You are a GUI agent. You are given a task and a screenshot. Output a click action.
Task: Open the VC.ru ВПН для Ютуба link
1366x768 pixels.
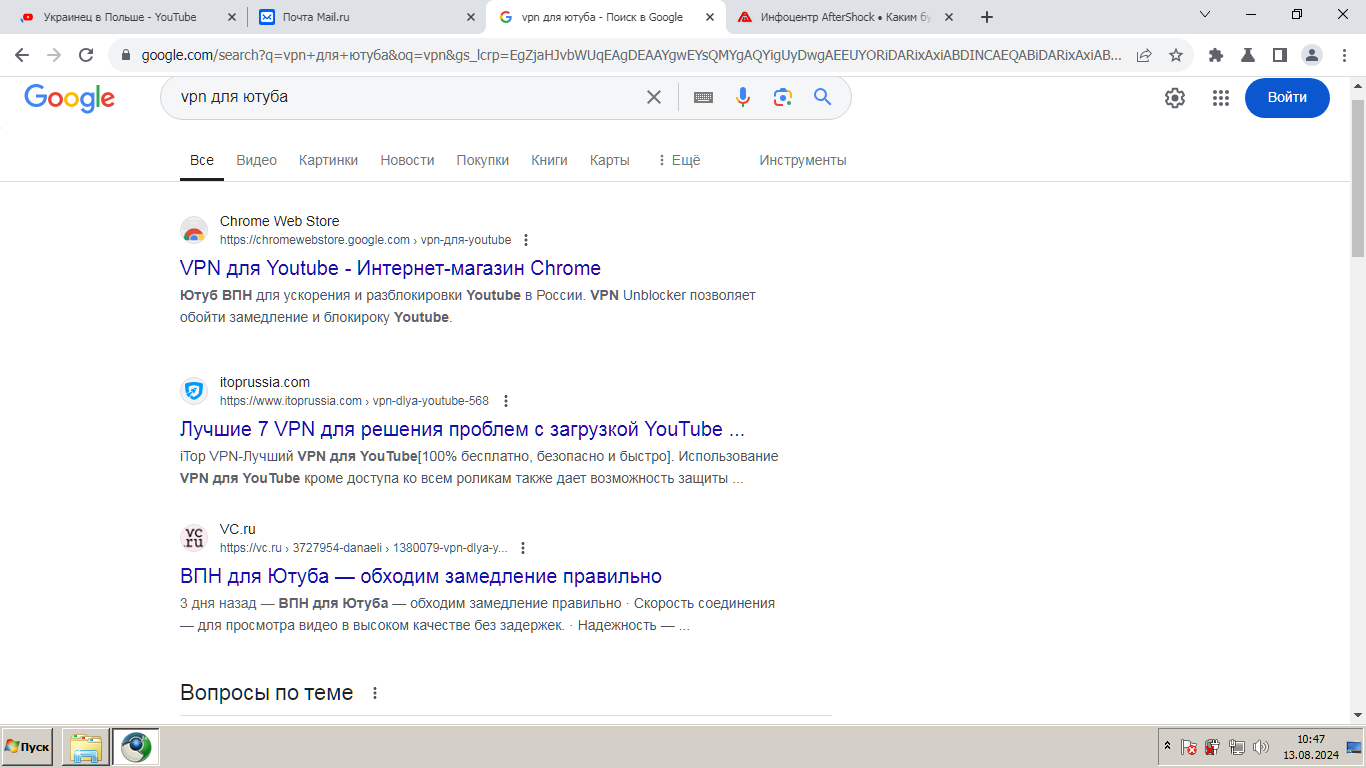(x=421, y=576)
